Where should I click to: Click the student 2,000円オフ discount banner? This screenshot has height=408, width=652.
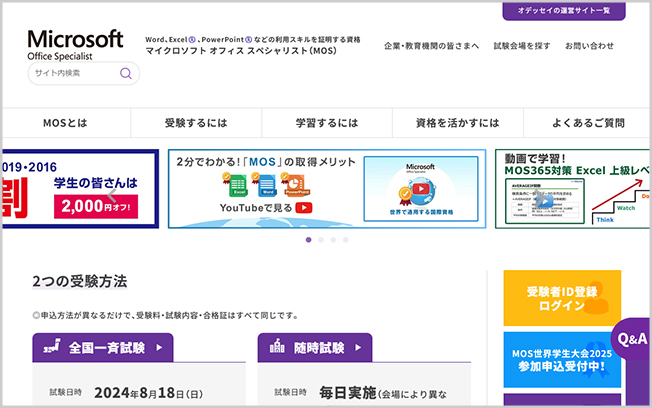(x=80, y=189)
